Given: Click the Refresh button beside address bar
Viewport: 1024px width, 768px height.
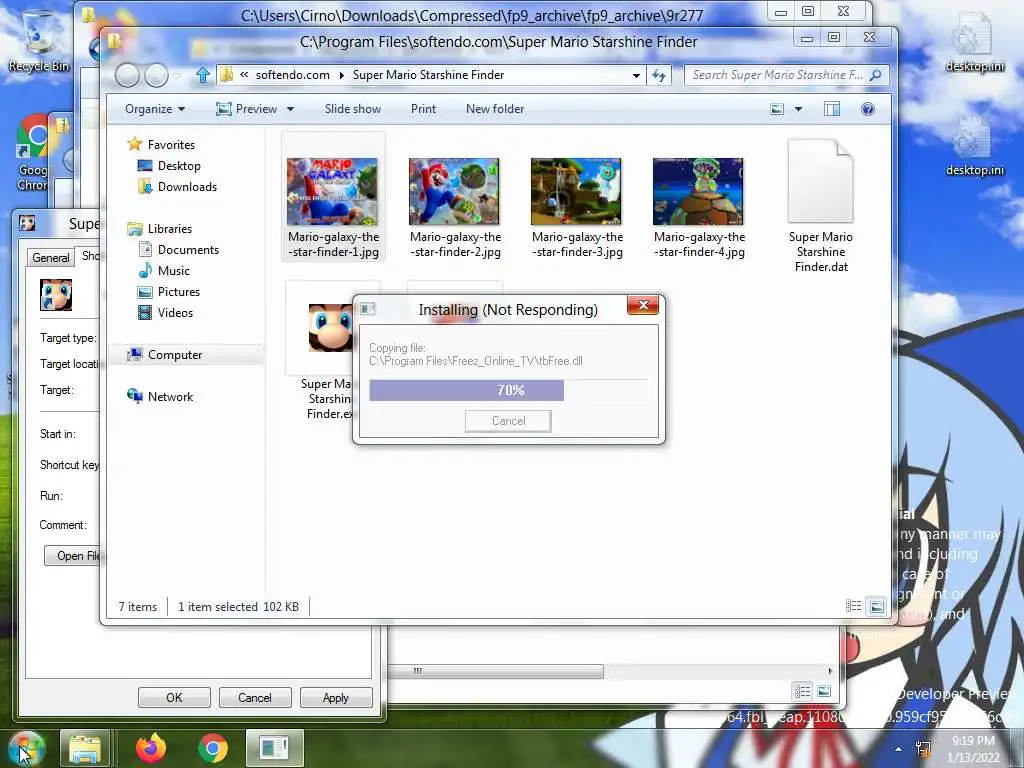Looking at the screenshot, I should (659, 76).
